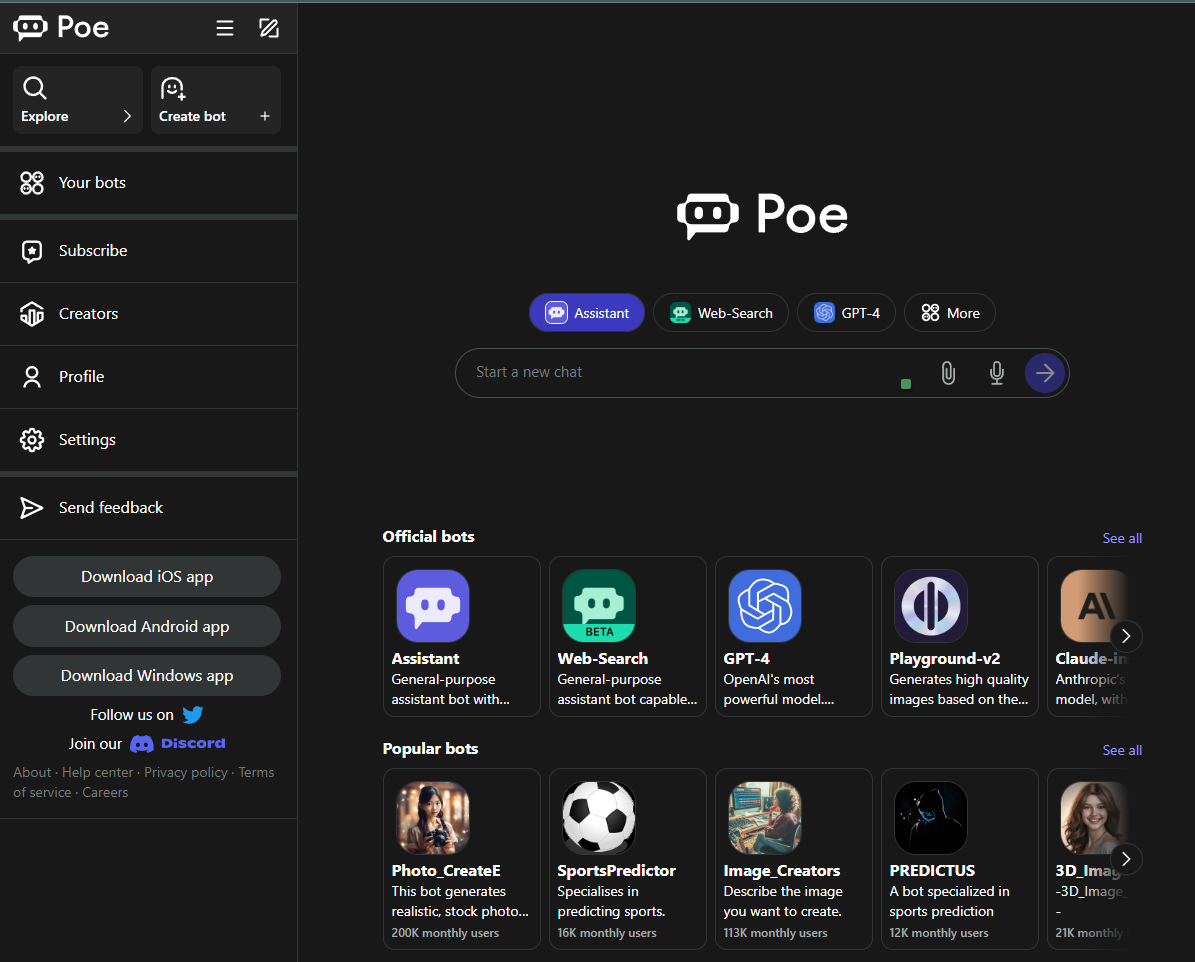Screen dimensions: 1195x962
Task: Select the GPT-4 bot chip
Action: pos(847,313)
